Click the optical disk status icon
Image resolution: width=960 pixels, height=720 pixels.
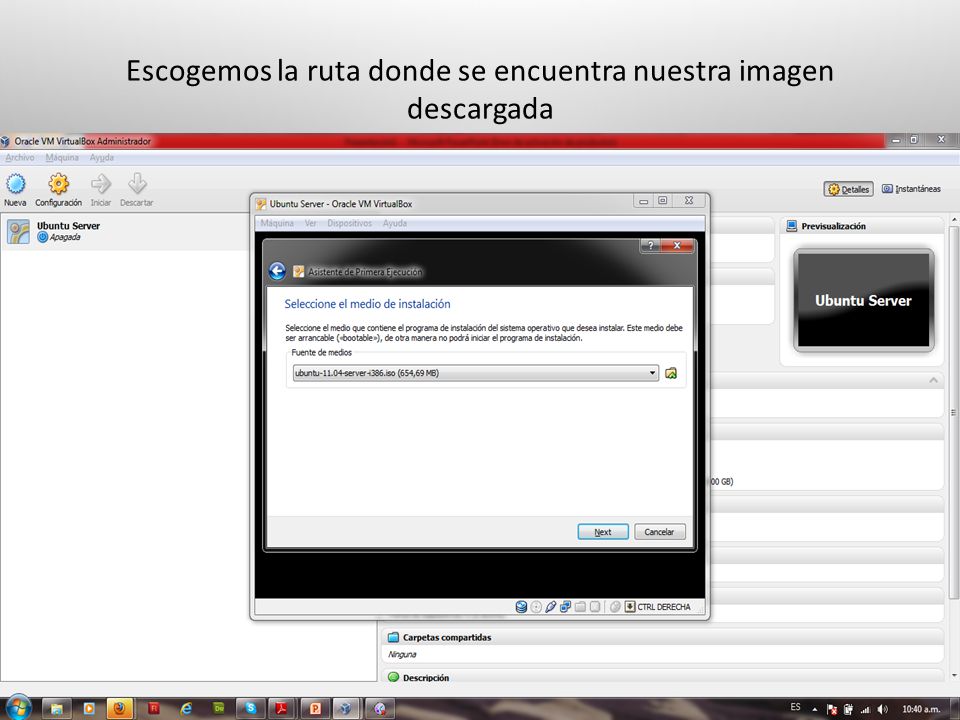coord(536,607)
